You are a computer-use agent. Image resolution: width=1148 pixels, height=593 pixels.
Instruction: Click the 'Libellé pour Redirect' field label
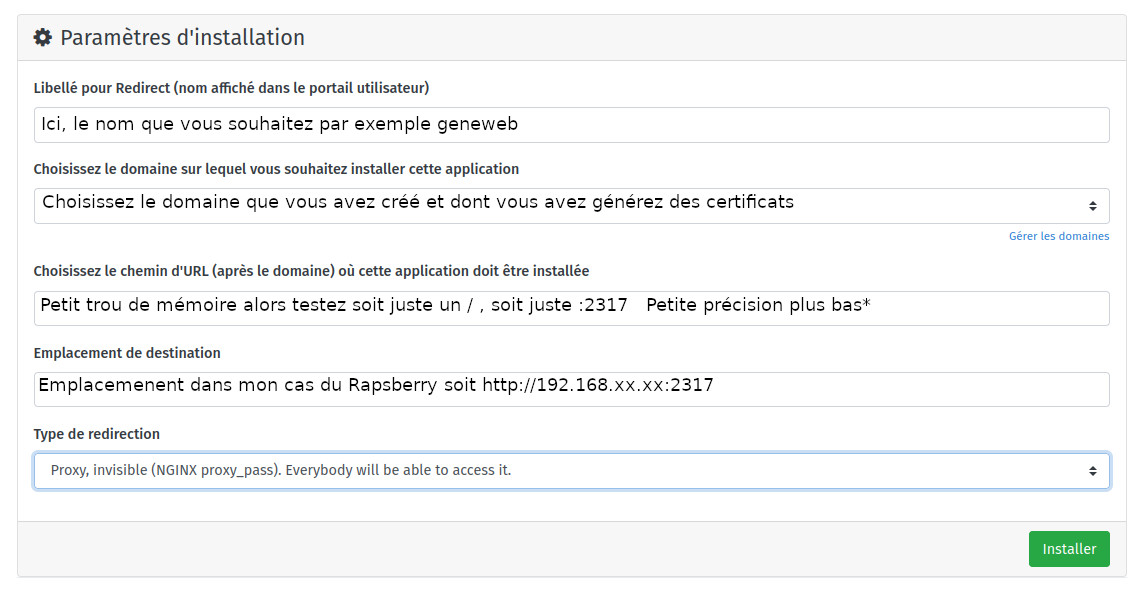coord(231,88)
